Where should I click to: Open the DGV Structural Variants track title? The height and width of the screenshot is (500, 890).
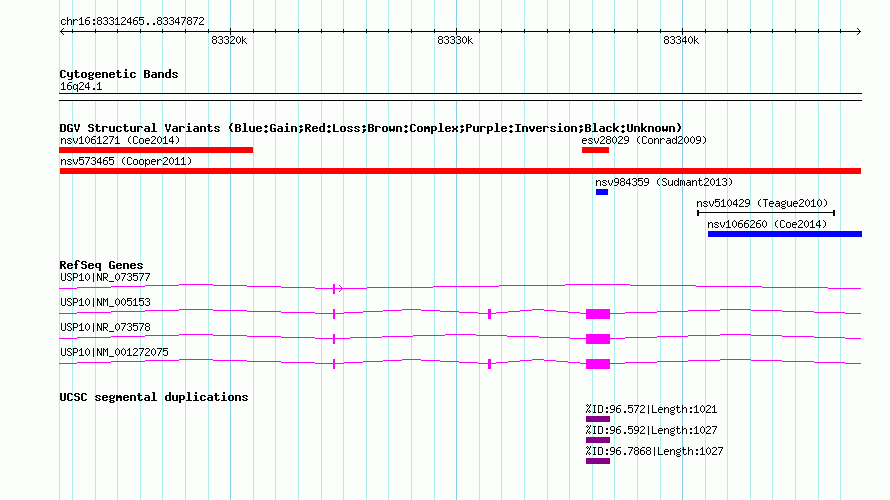[x=371, y=128]
